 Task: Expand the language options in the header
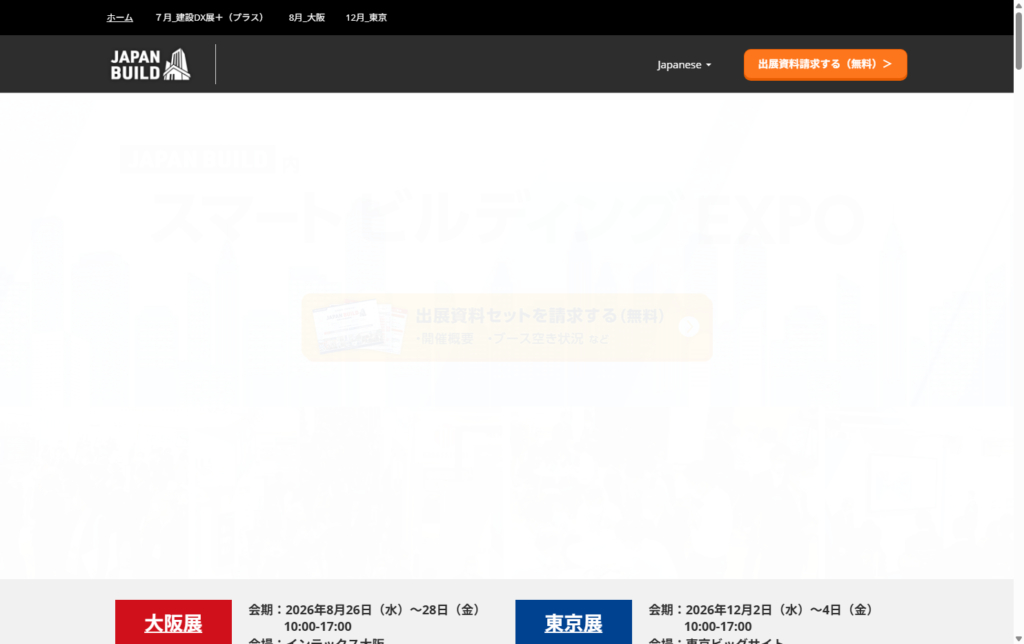[x=684, y=64]
